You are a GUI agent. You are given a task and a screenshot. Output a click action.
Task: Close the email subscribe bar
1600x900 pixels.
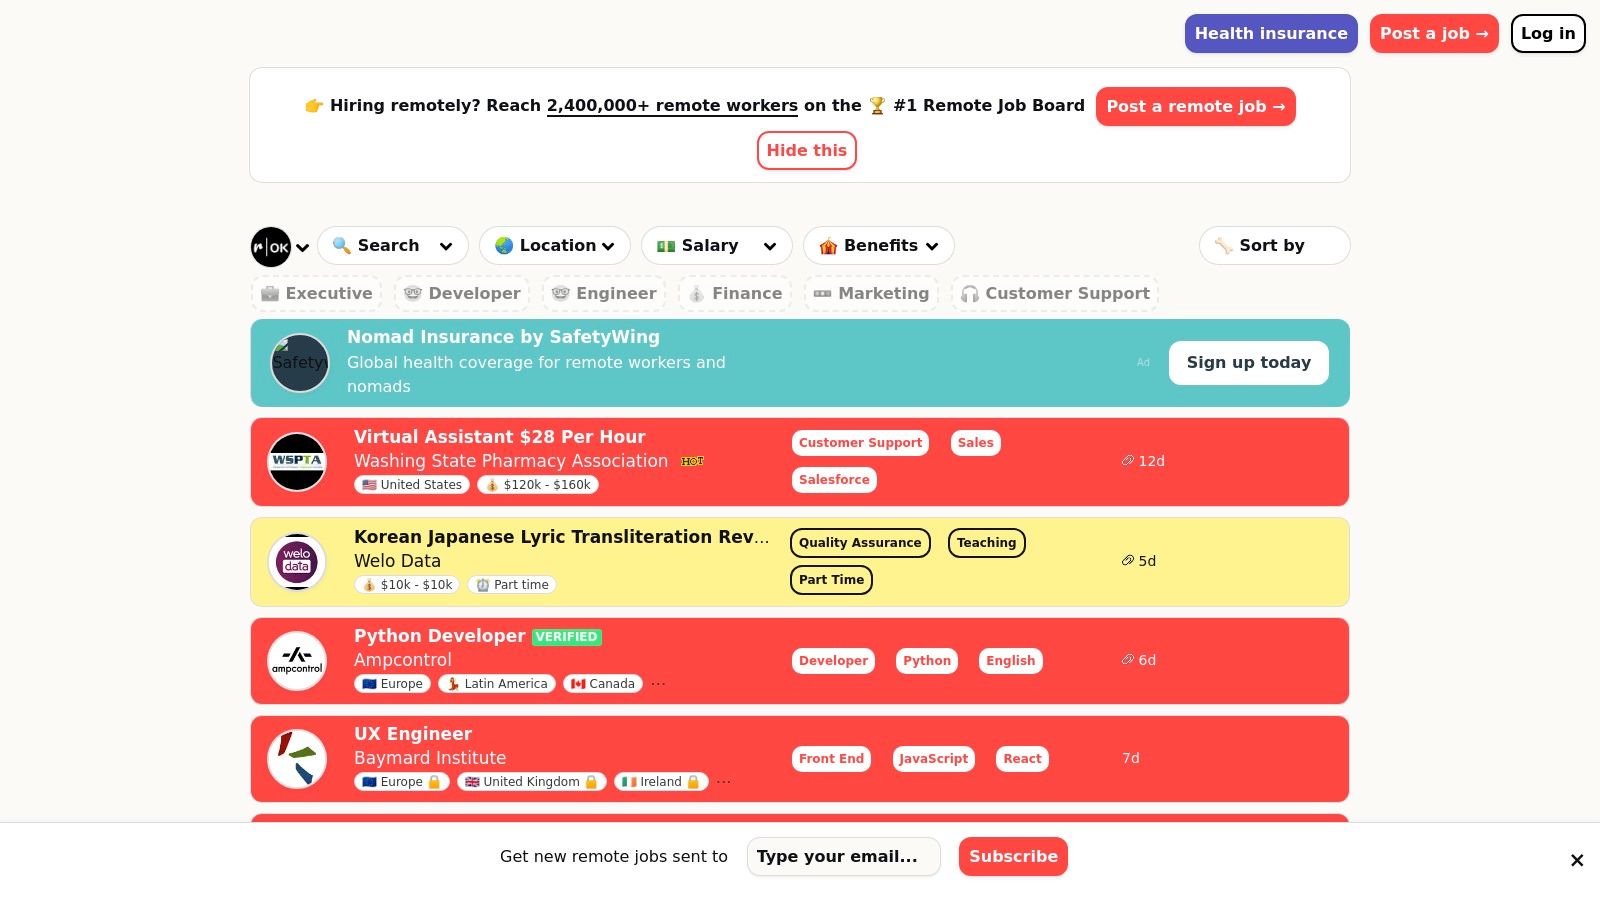point(1576,860)
